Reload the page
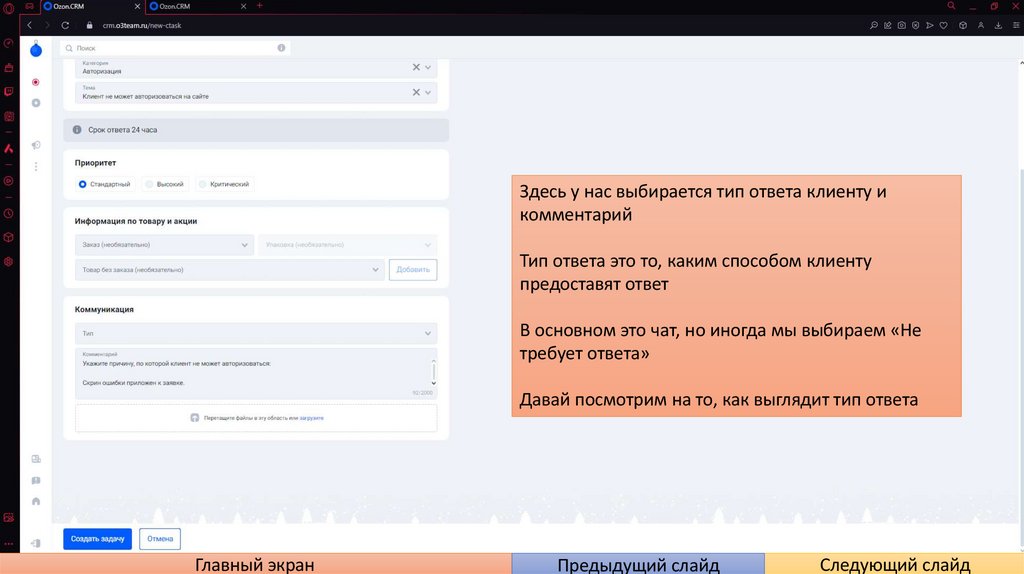The image size is (1024, 574). 65,25
